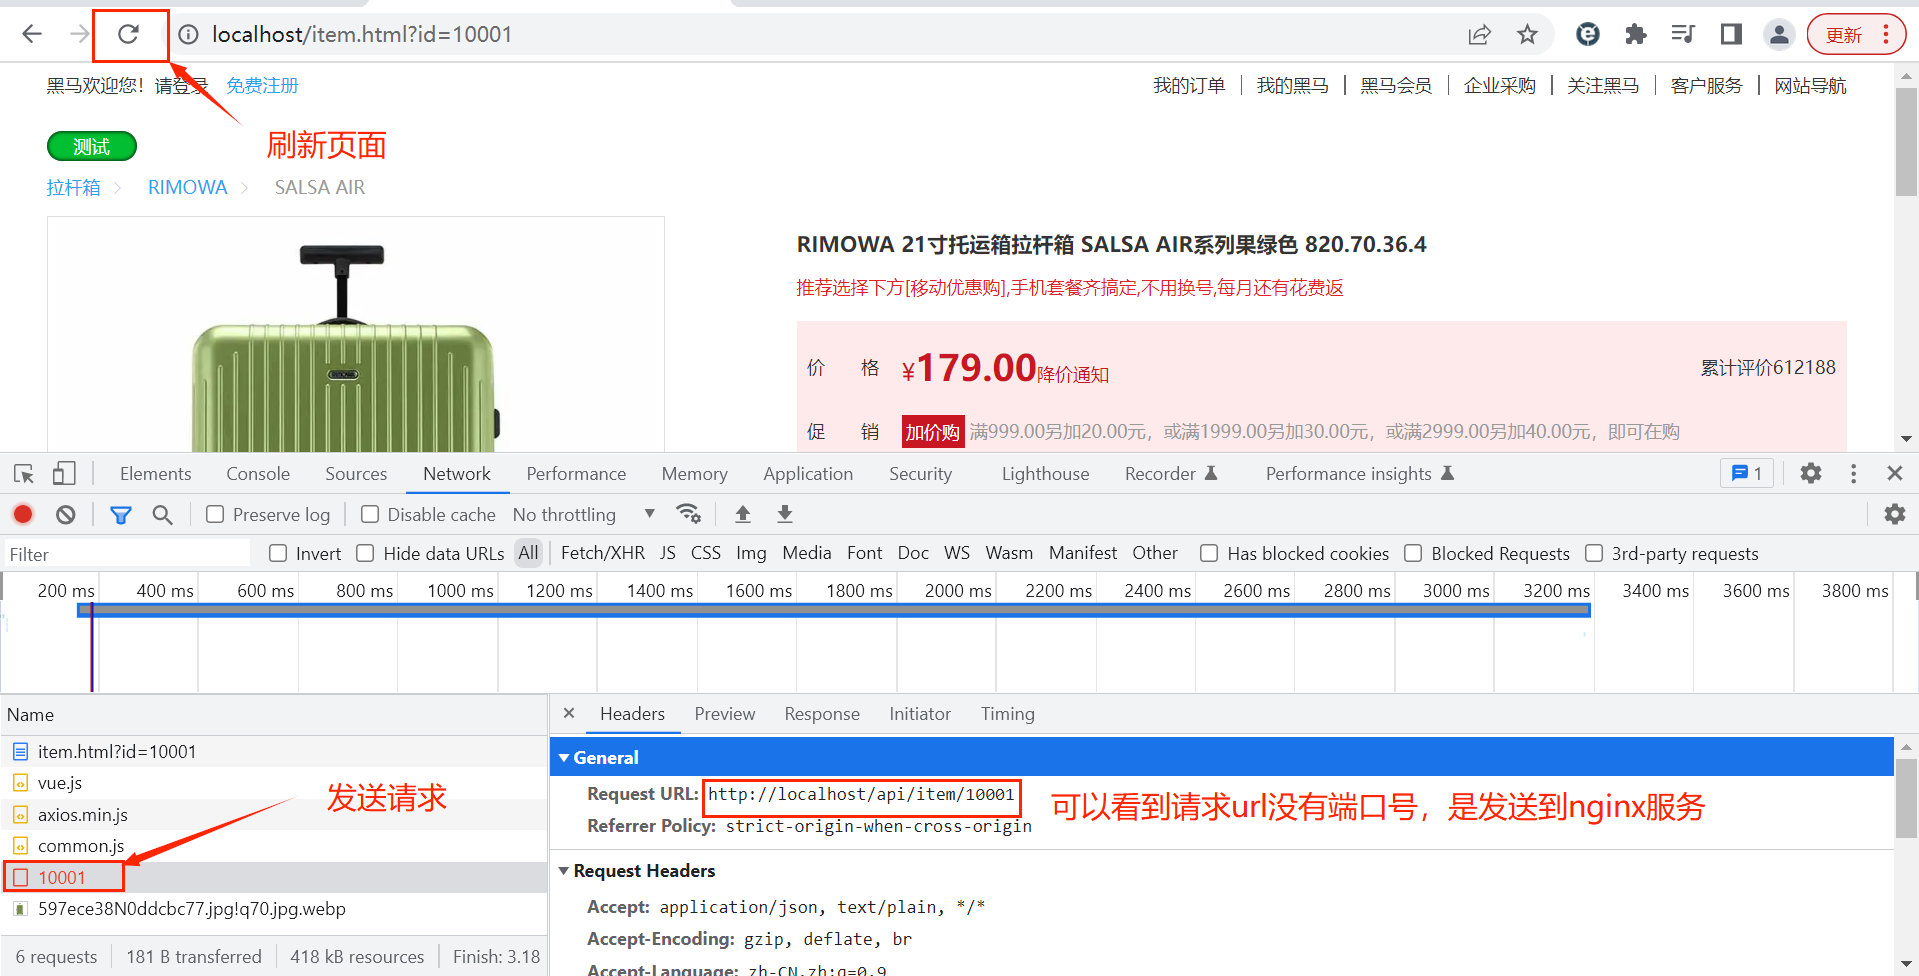Open the media control playlist icon
1919x976 pixels.
[1683, 35]
